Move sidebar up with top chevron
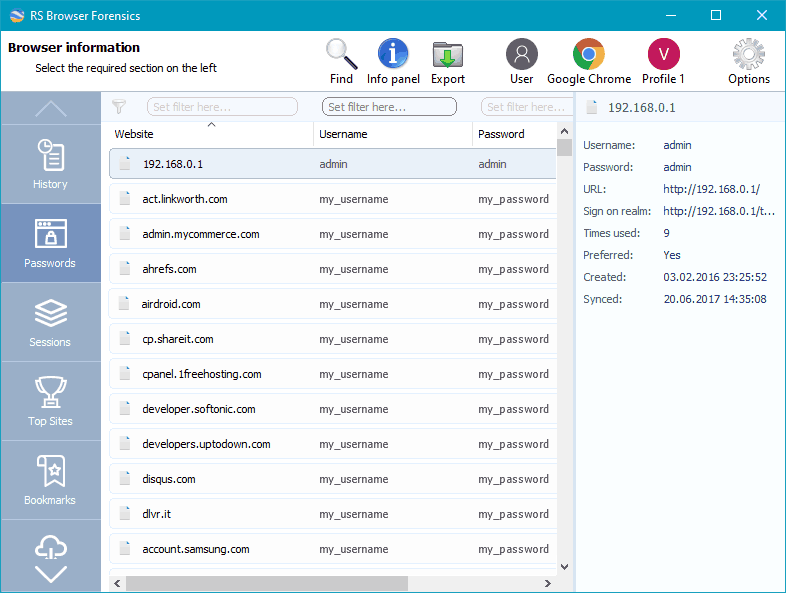Image resolution: width=786 pixels, height=593 pixels. click(x=50, y=108)
